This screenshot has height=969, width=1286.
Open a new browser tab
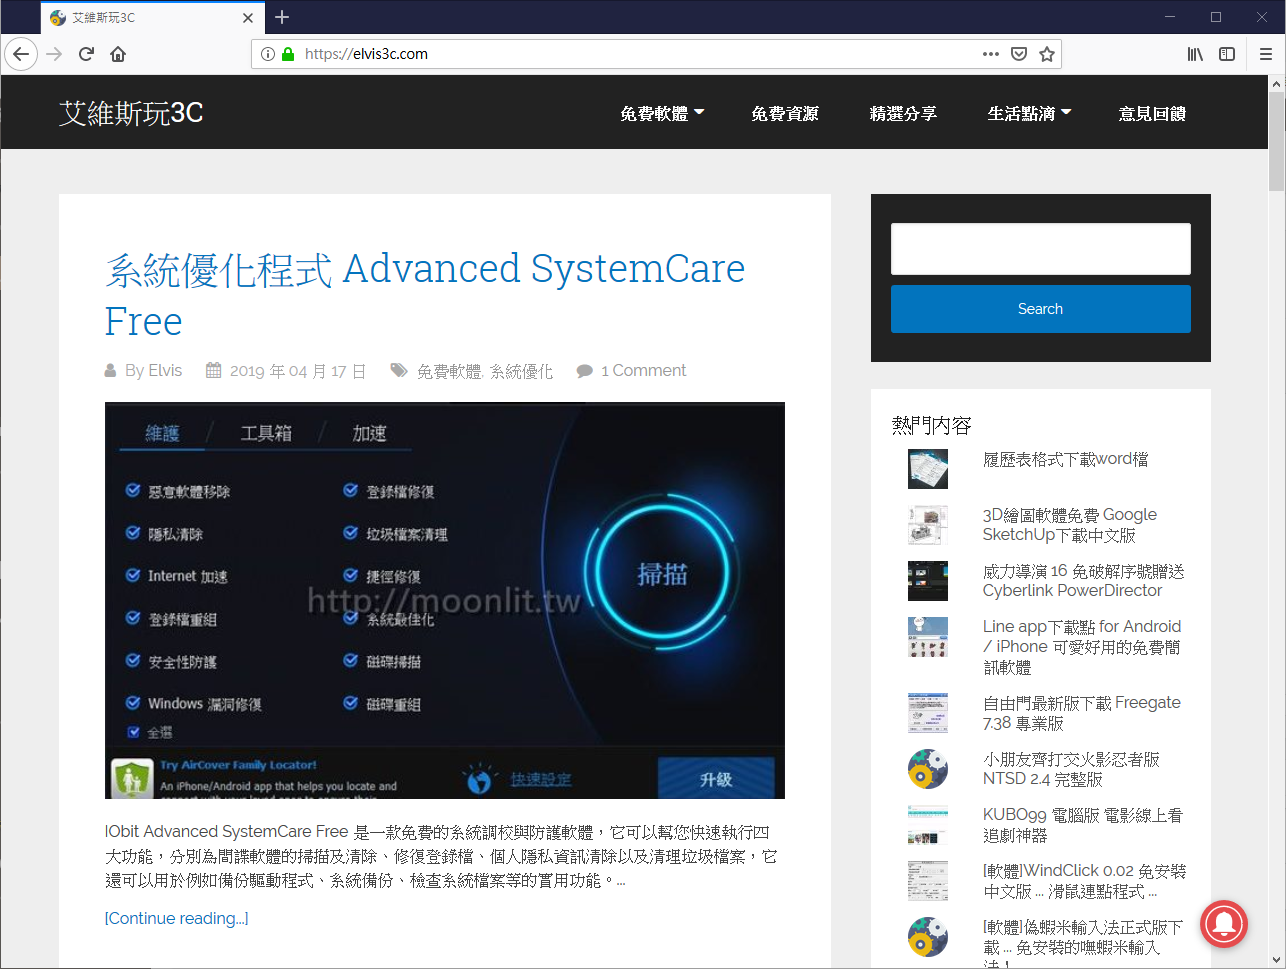coord(282,17)
